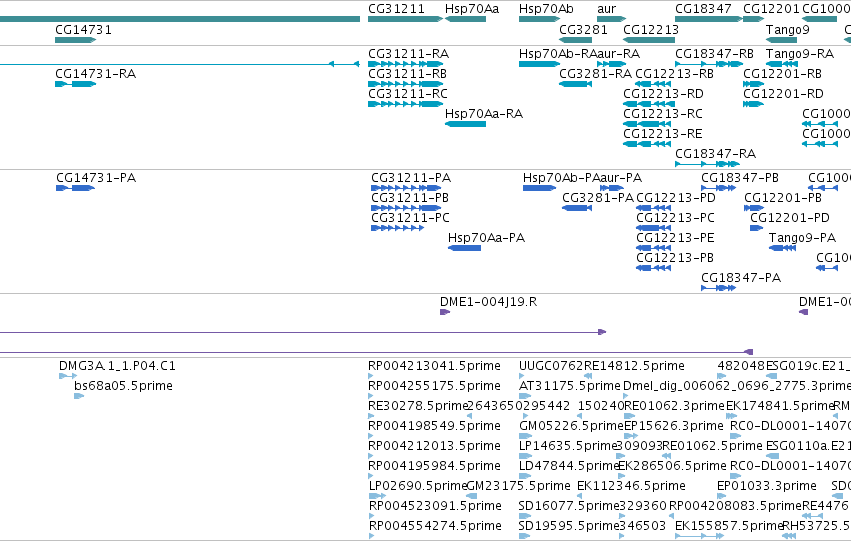Select the CG18347-RA transcript label
This screenshot has height=541, width=851.
(715, 154)
